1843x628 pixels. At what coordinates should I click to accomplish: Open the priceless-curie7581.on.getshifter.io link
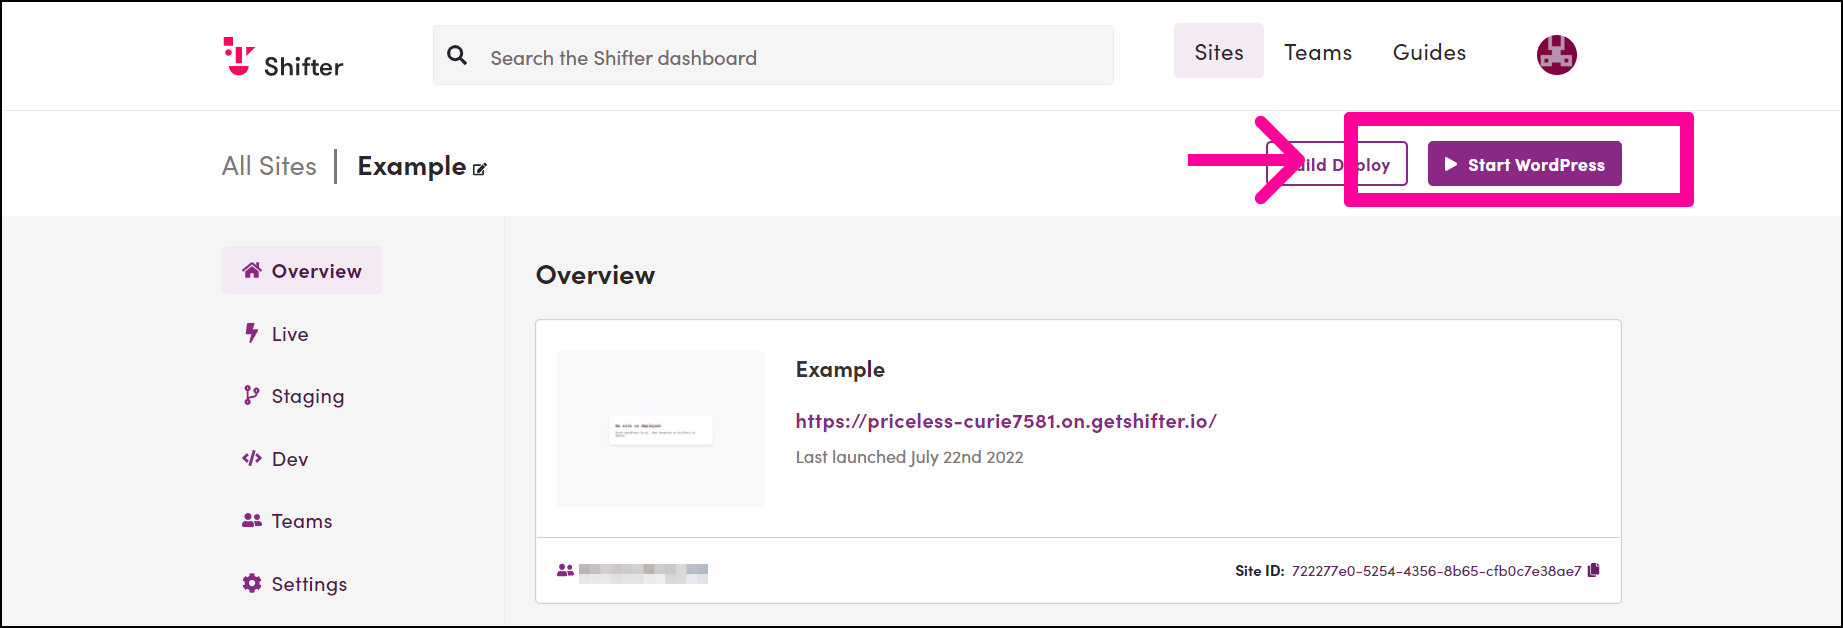tap(1006, 421)
